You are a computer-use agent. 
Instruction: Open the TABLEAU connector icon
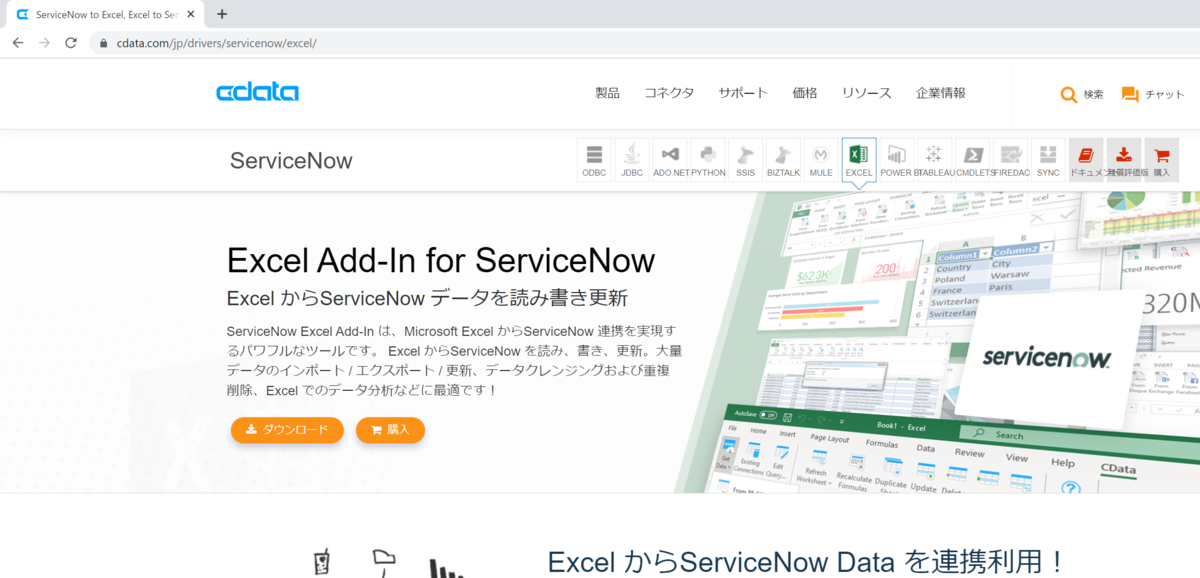click(934, 158)
